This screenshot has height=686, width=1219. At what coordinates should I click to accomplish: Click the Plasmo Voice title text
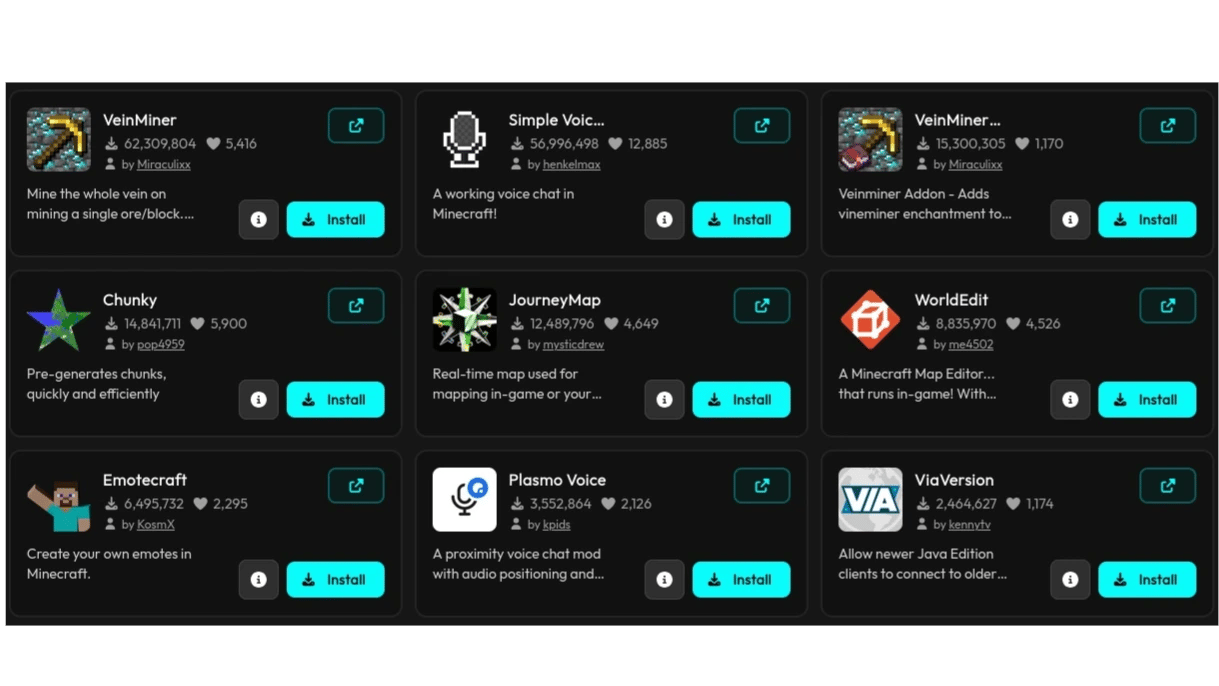coord(558,480)
